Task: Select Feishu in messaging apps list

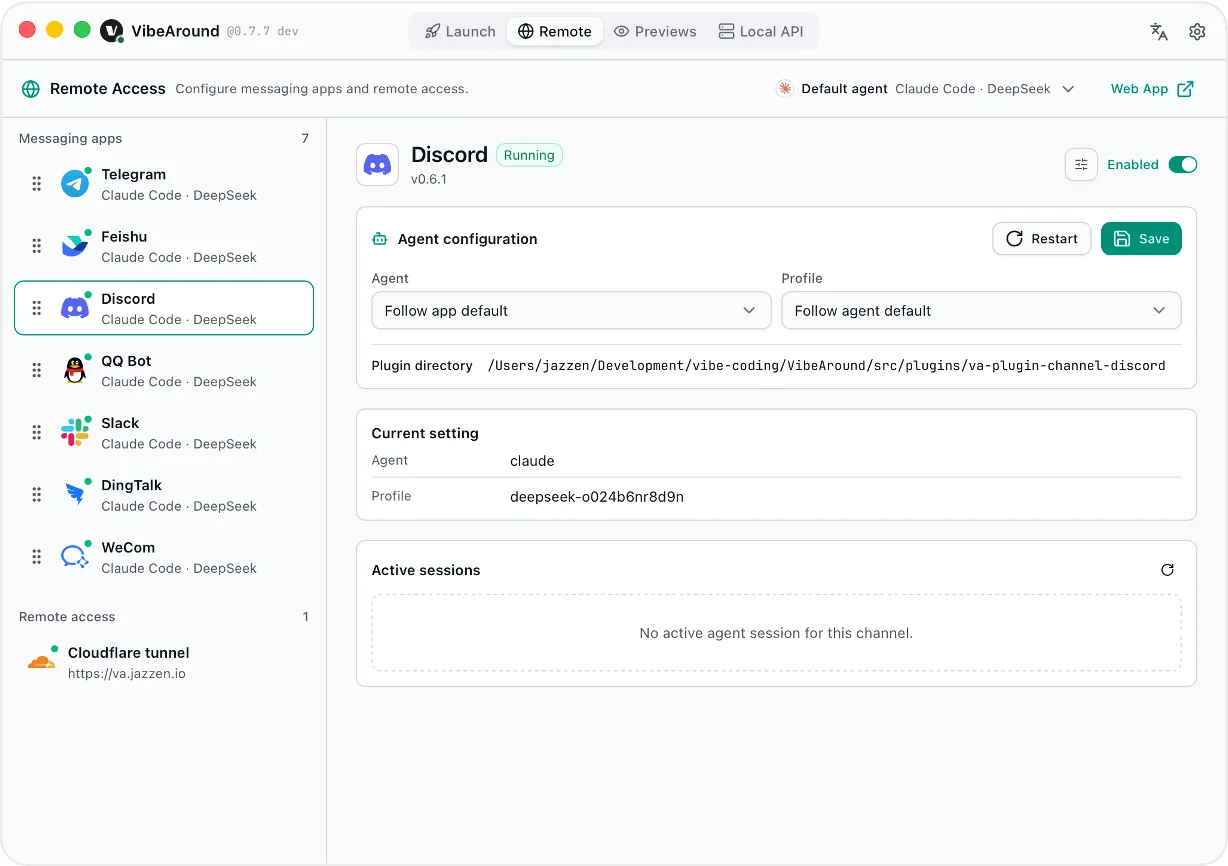Action: coord(164,246)
